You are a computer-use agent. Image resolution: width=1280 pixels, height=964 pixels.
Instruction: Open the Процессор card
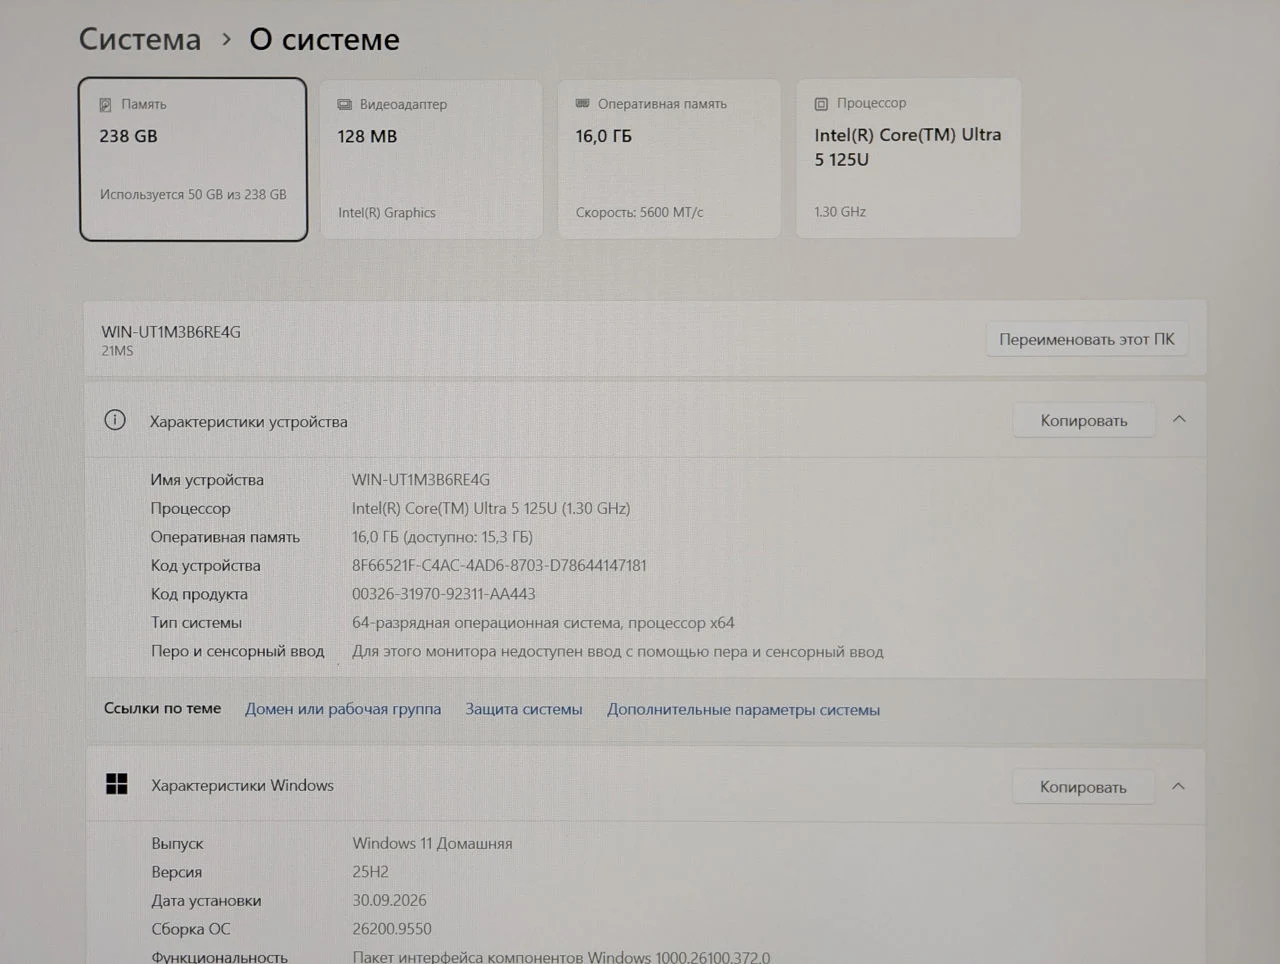908,158
